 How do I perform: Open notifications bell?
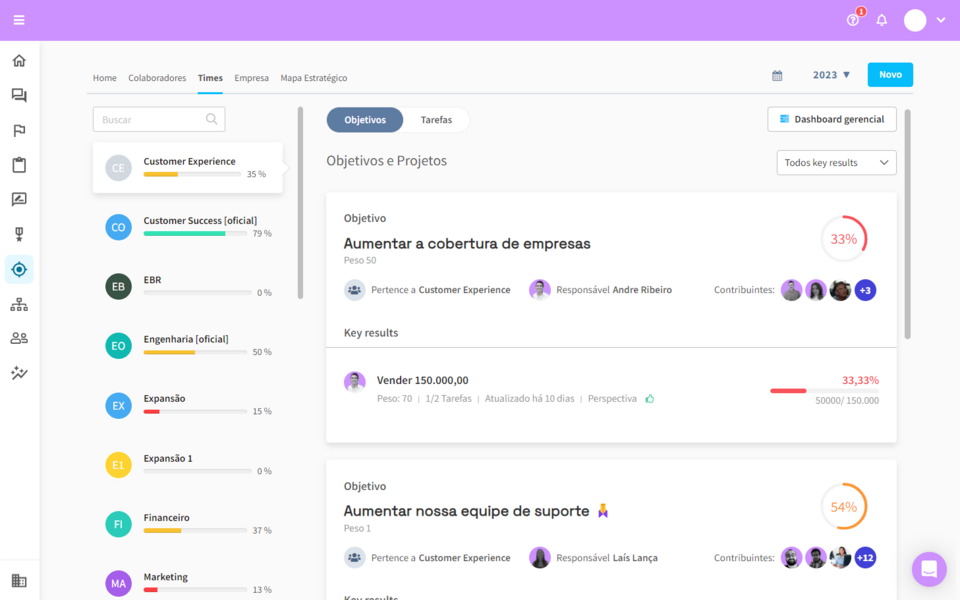tap(882, 20)
